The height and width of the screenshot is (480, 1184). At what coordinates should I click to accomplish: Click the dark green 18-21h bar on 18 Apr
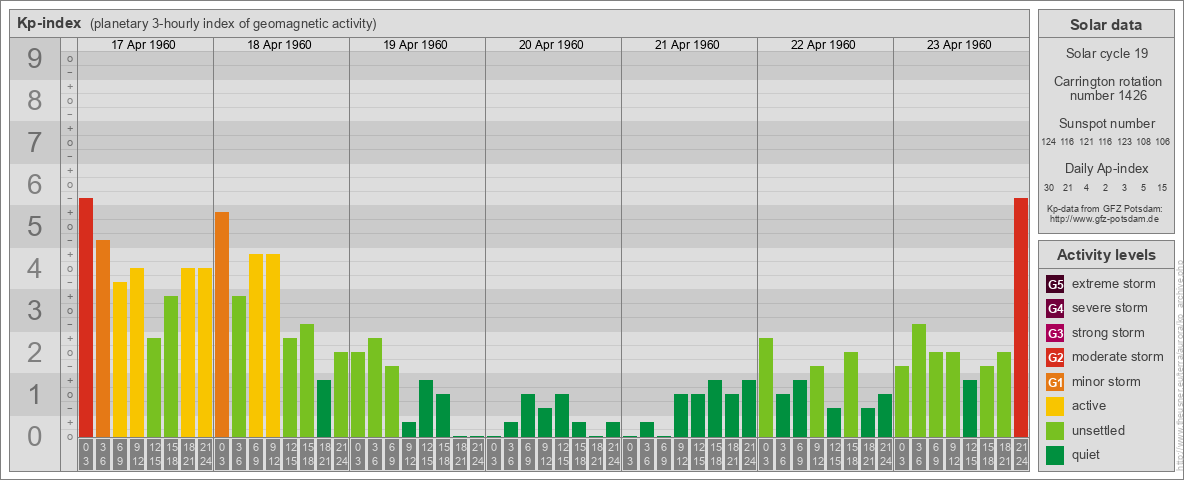[x=324, y=408]
